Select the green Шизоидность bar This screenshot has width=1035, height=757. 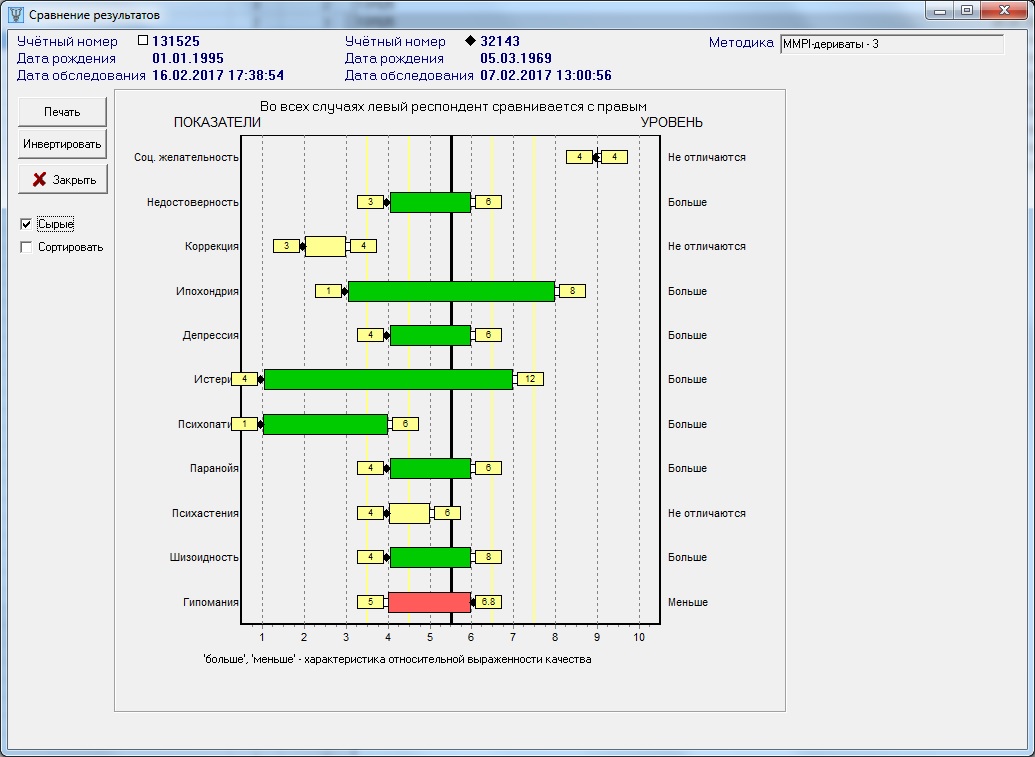pyautogui.click(x=430, y=557)
